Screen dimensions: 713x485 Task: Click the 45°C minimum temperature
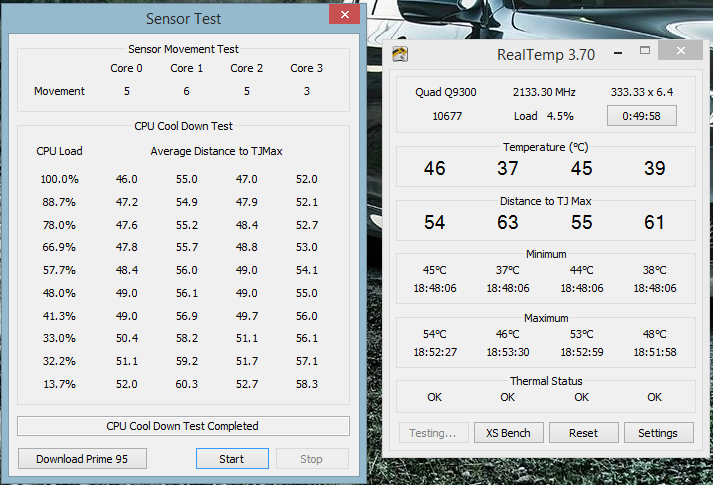coord(435,270)
